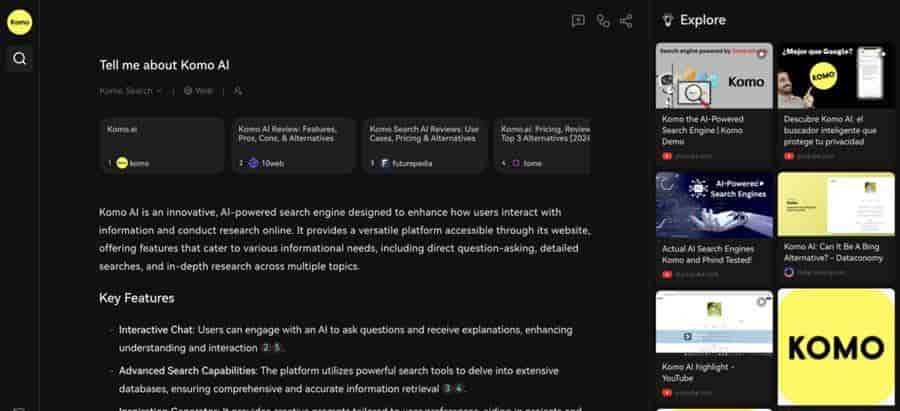Image resolution: width=900 pixels, height=411 pixels.
Task: Click the persona icon under the question
Action: 238,91
